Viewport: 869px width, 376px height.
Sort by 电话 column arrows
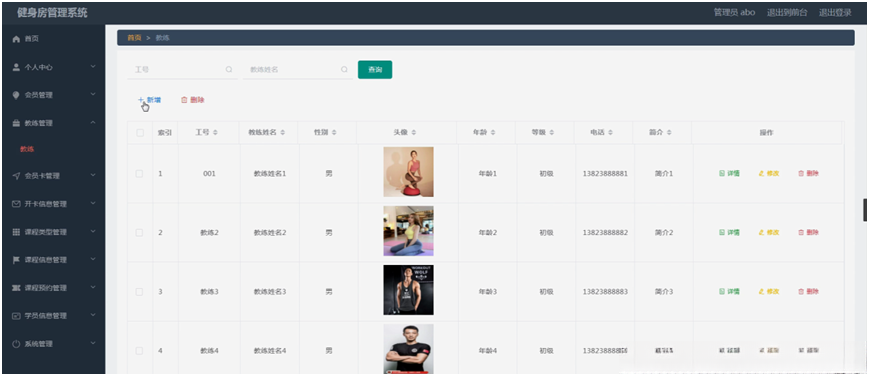[x=610, y=133]
